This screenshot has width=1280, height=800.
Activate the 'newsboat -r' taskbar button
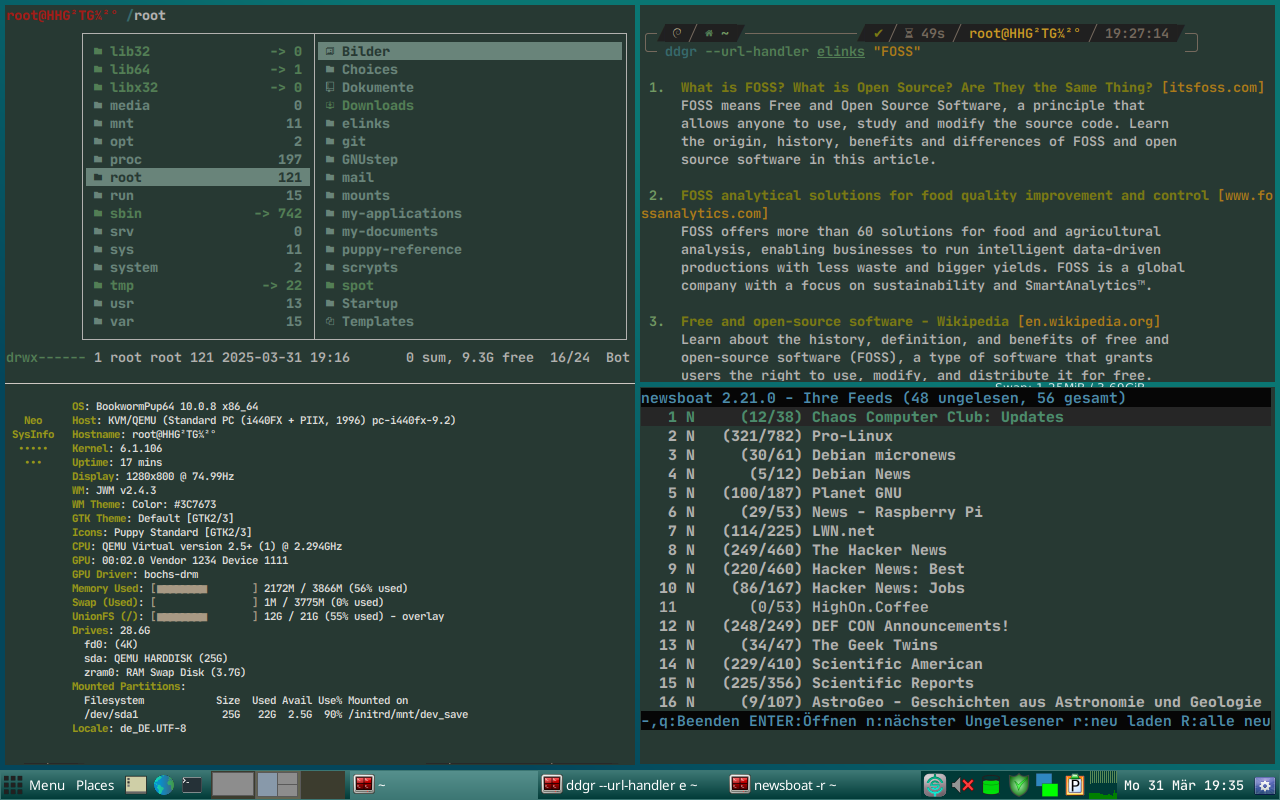[x=819, y=785]
